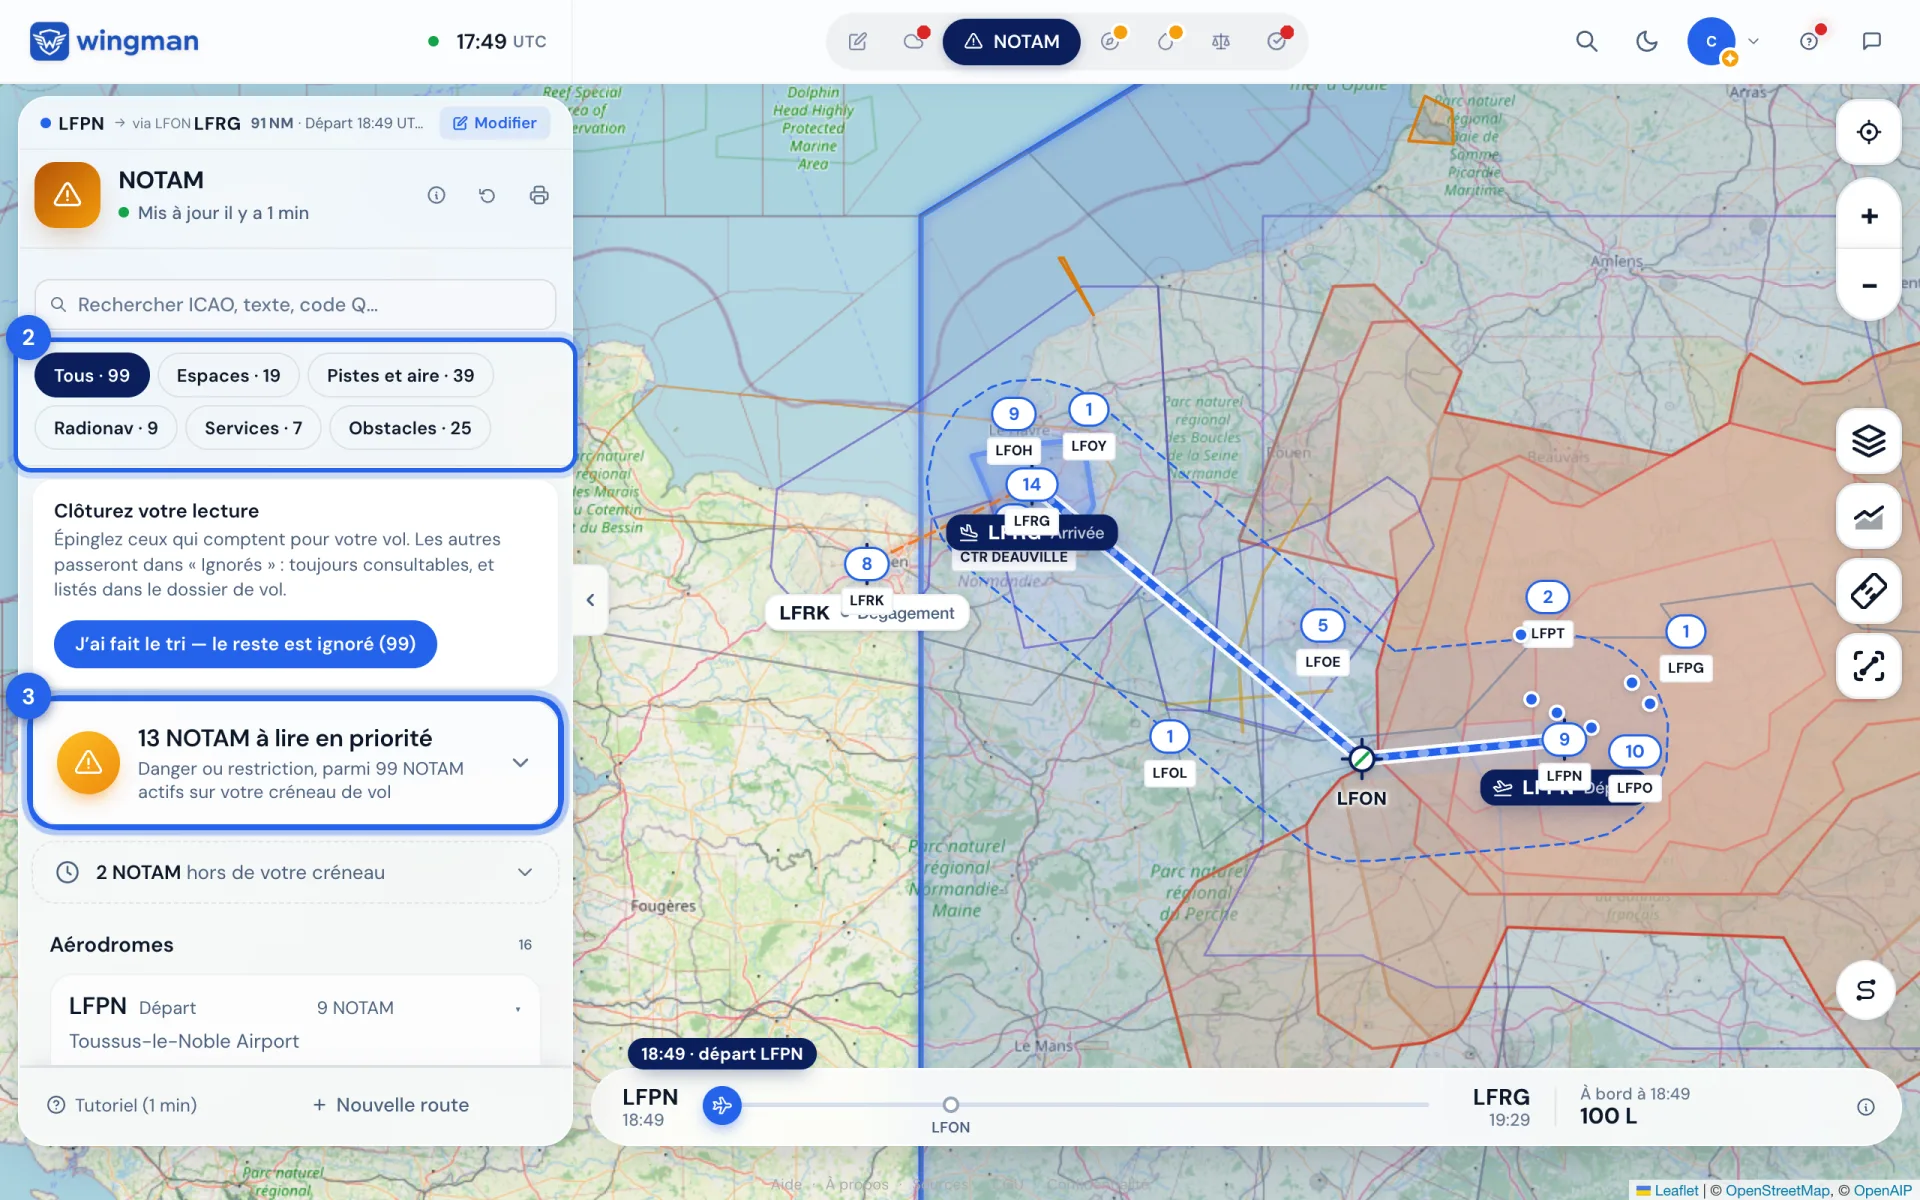Open the OpenAIP attribution link

[1882, 1190]
